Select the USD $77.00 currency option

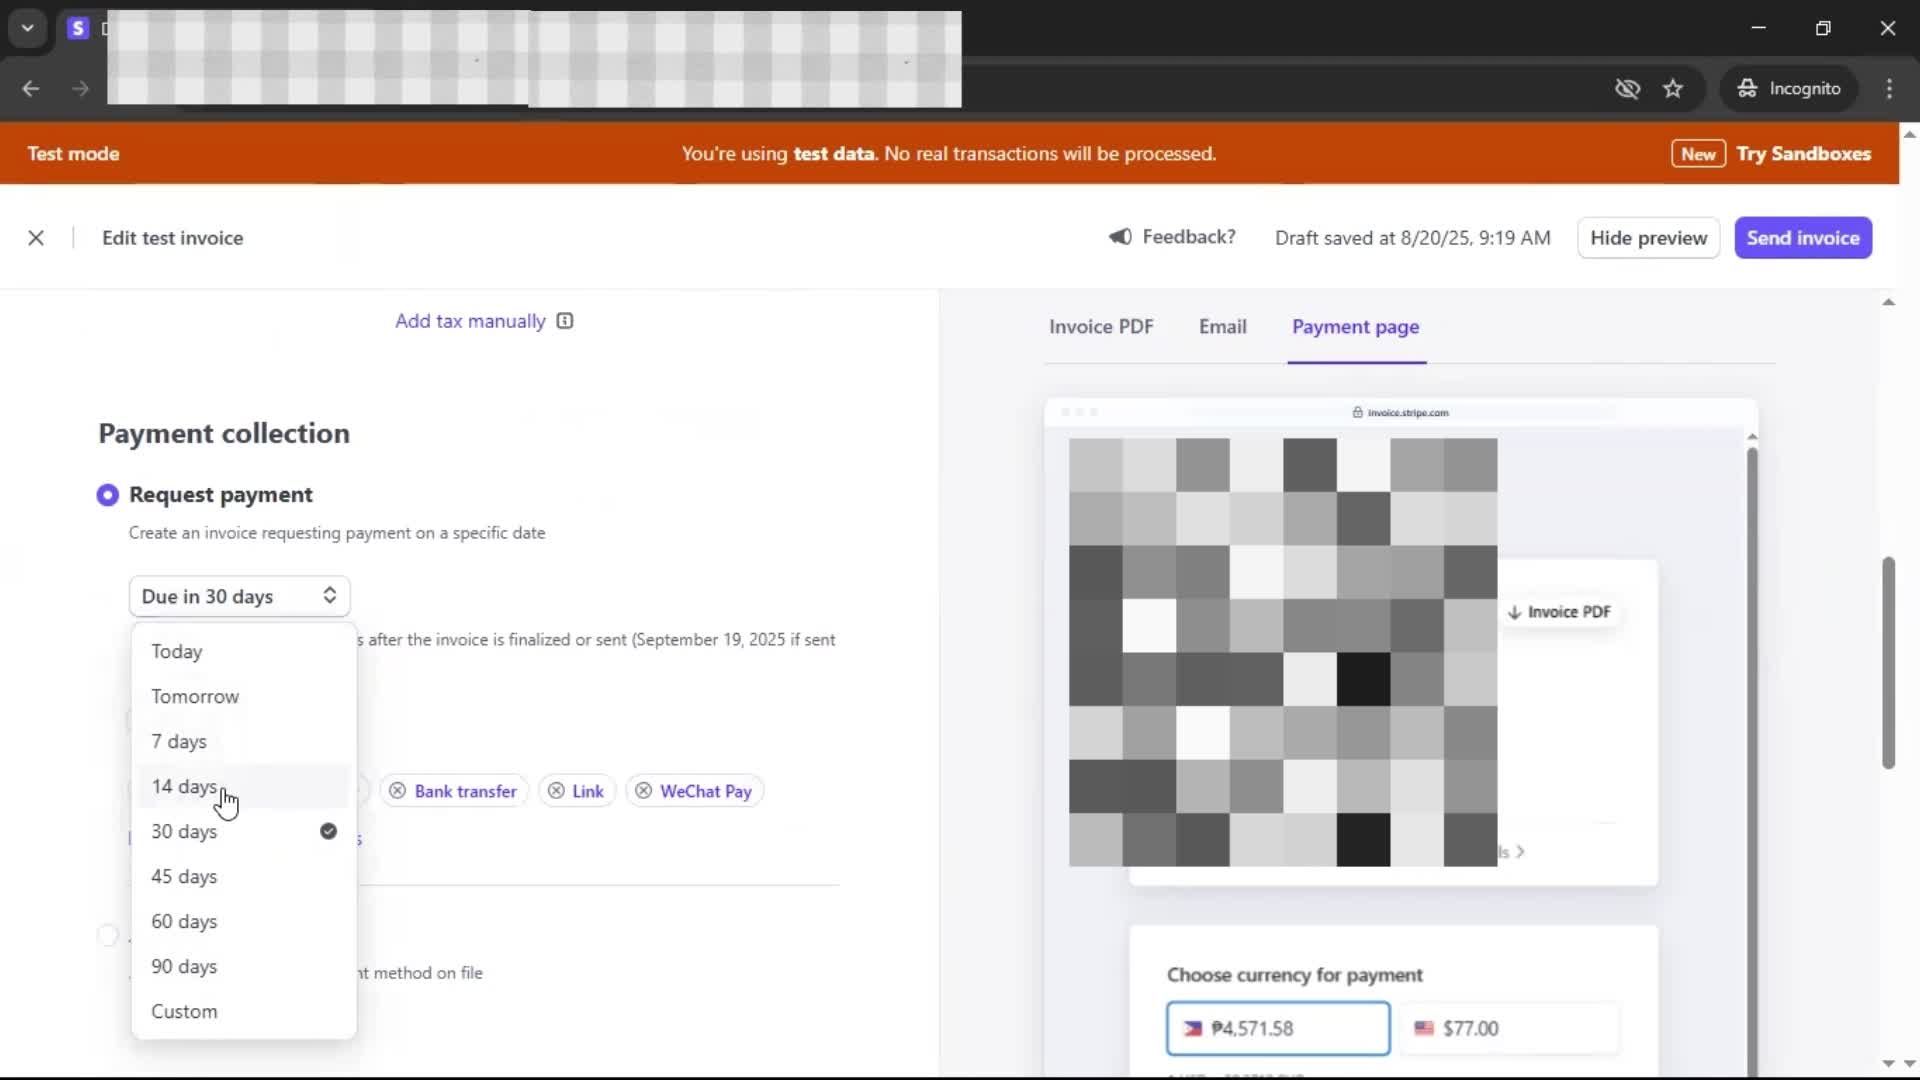click(x=1510, y=1028)
